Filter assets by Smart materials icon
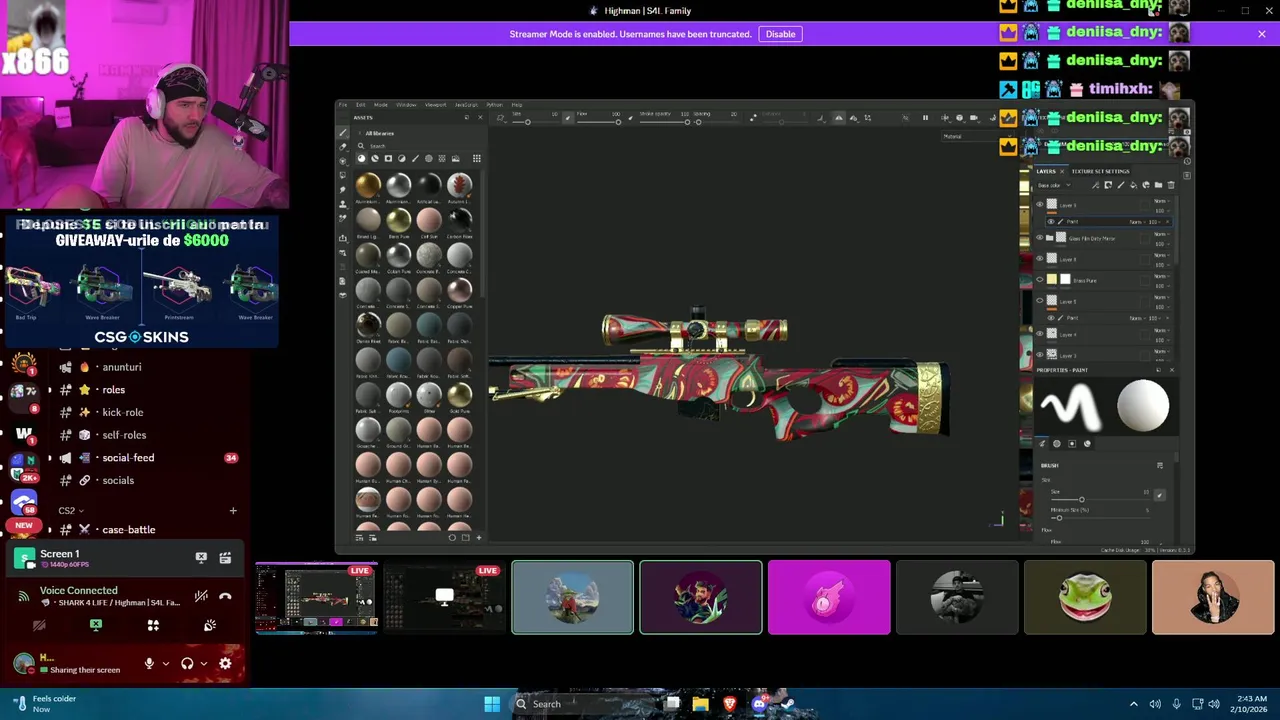This screenshot has height=720, width=1280. (375, 158)
